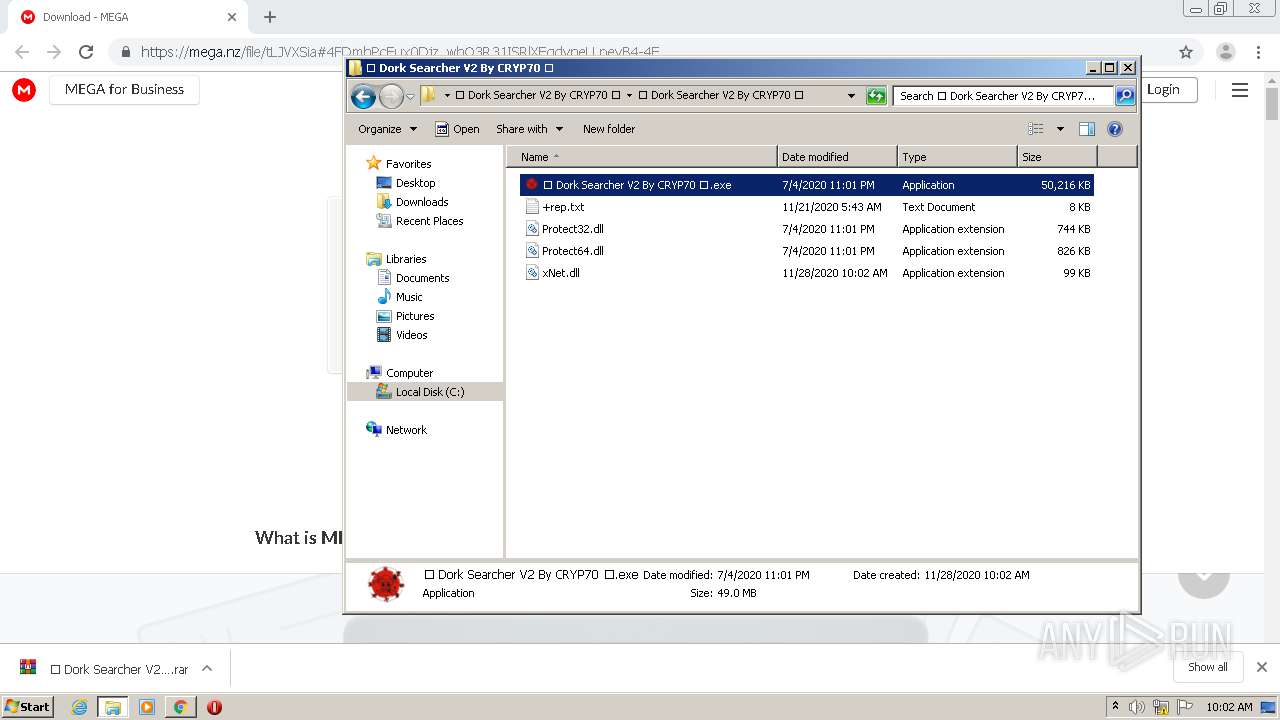Click the Explorer Back navigation arrow
Screen dimensions: 1280x720
coord(364,96)
